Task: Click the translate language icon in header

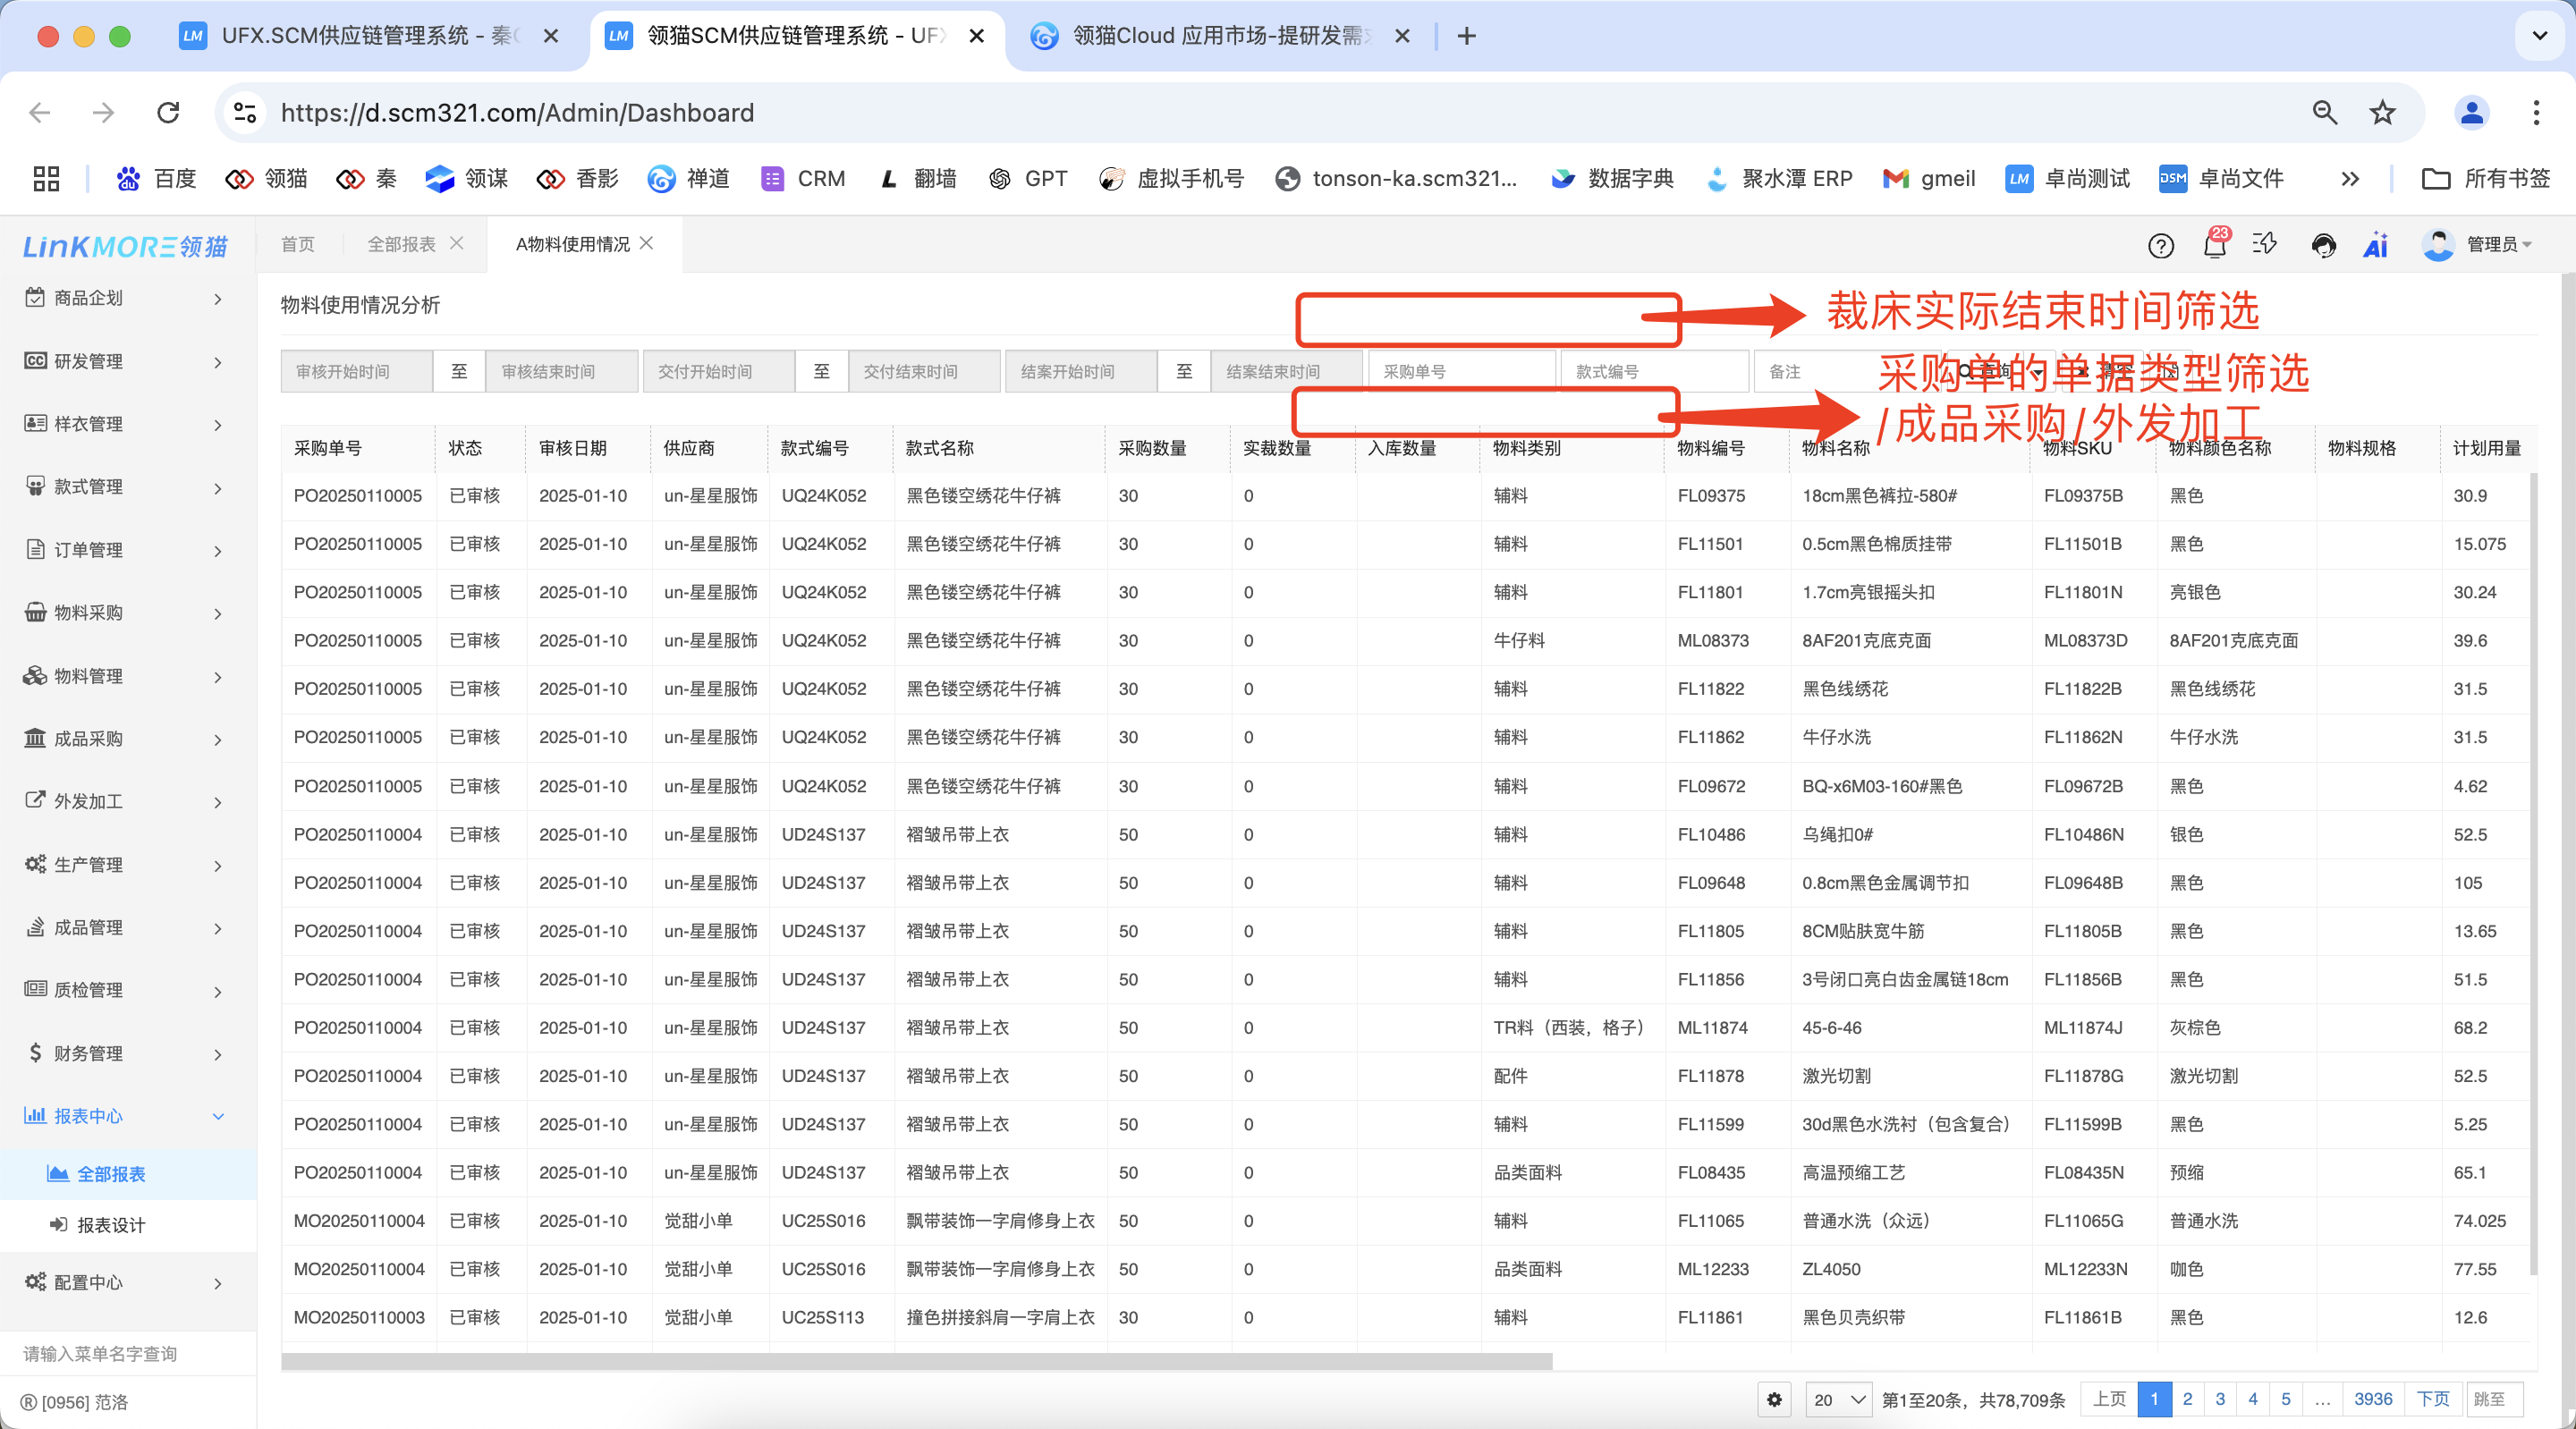Action: click(x=2265, y=244)
